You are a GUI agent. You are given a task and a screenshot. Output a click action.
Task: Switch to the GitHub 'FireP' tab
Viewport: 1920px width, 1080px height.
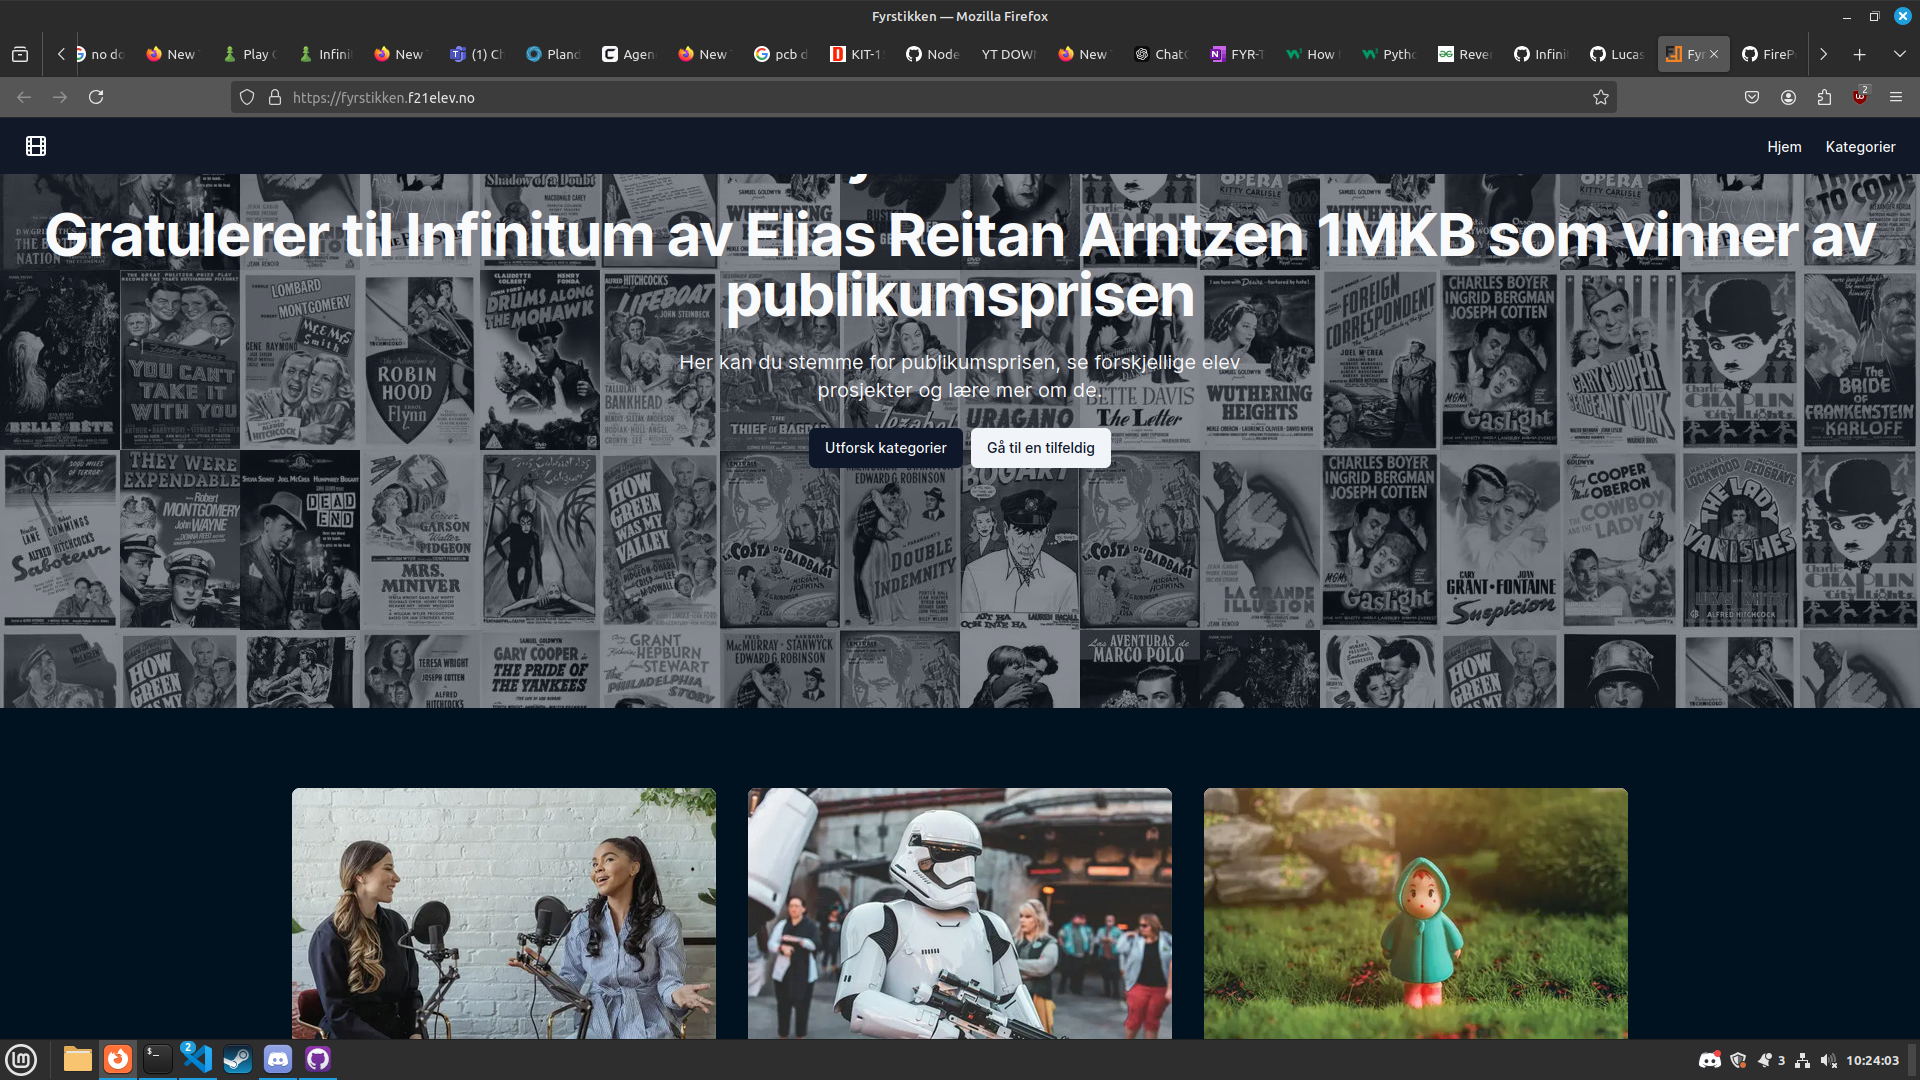[1770, 54]
